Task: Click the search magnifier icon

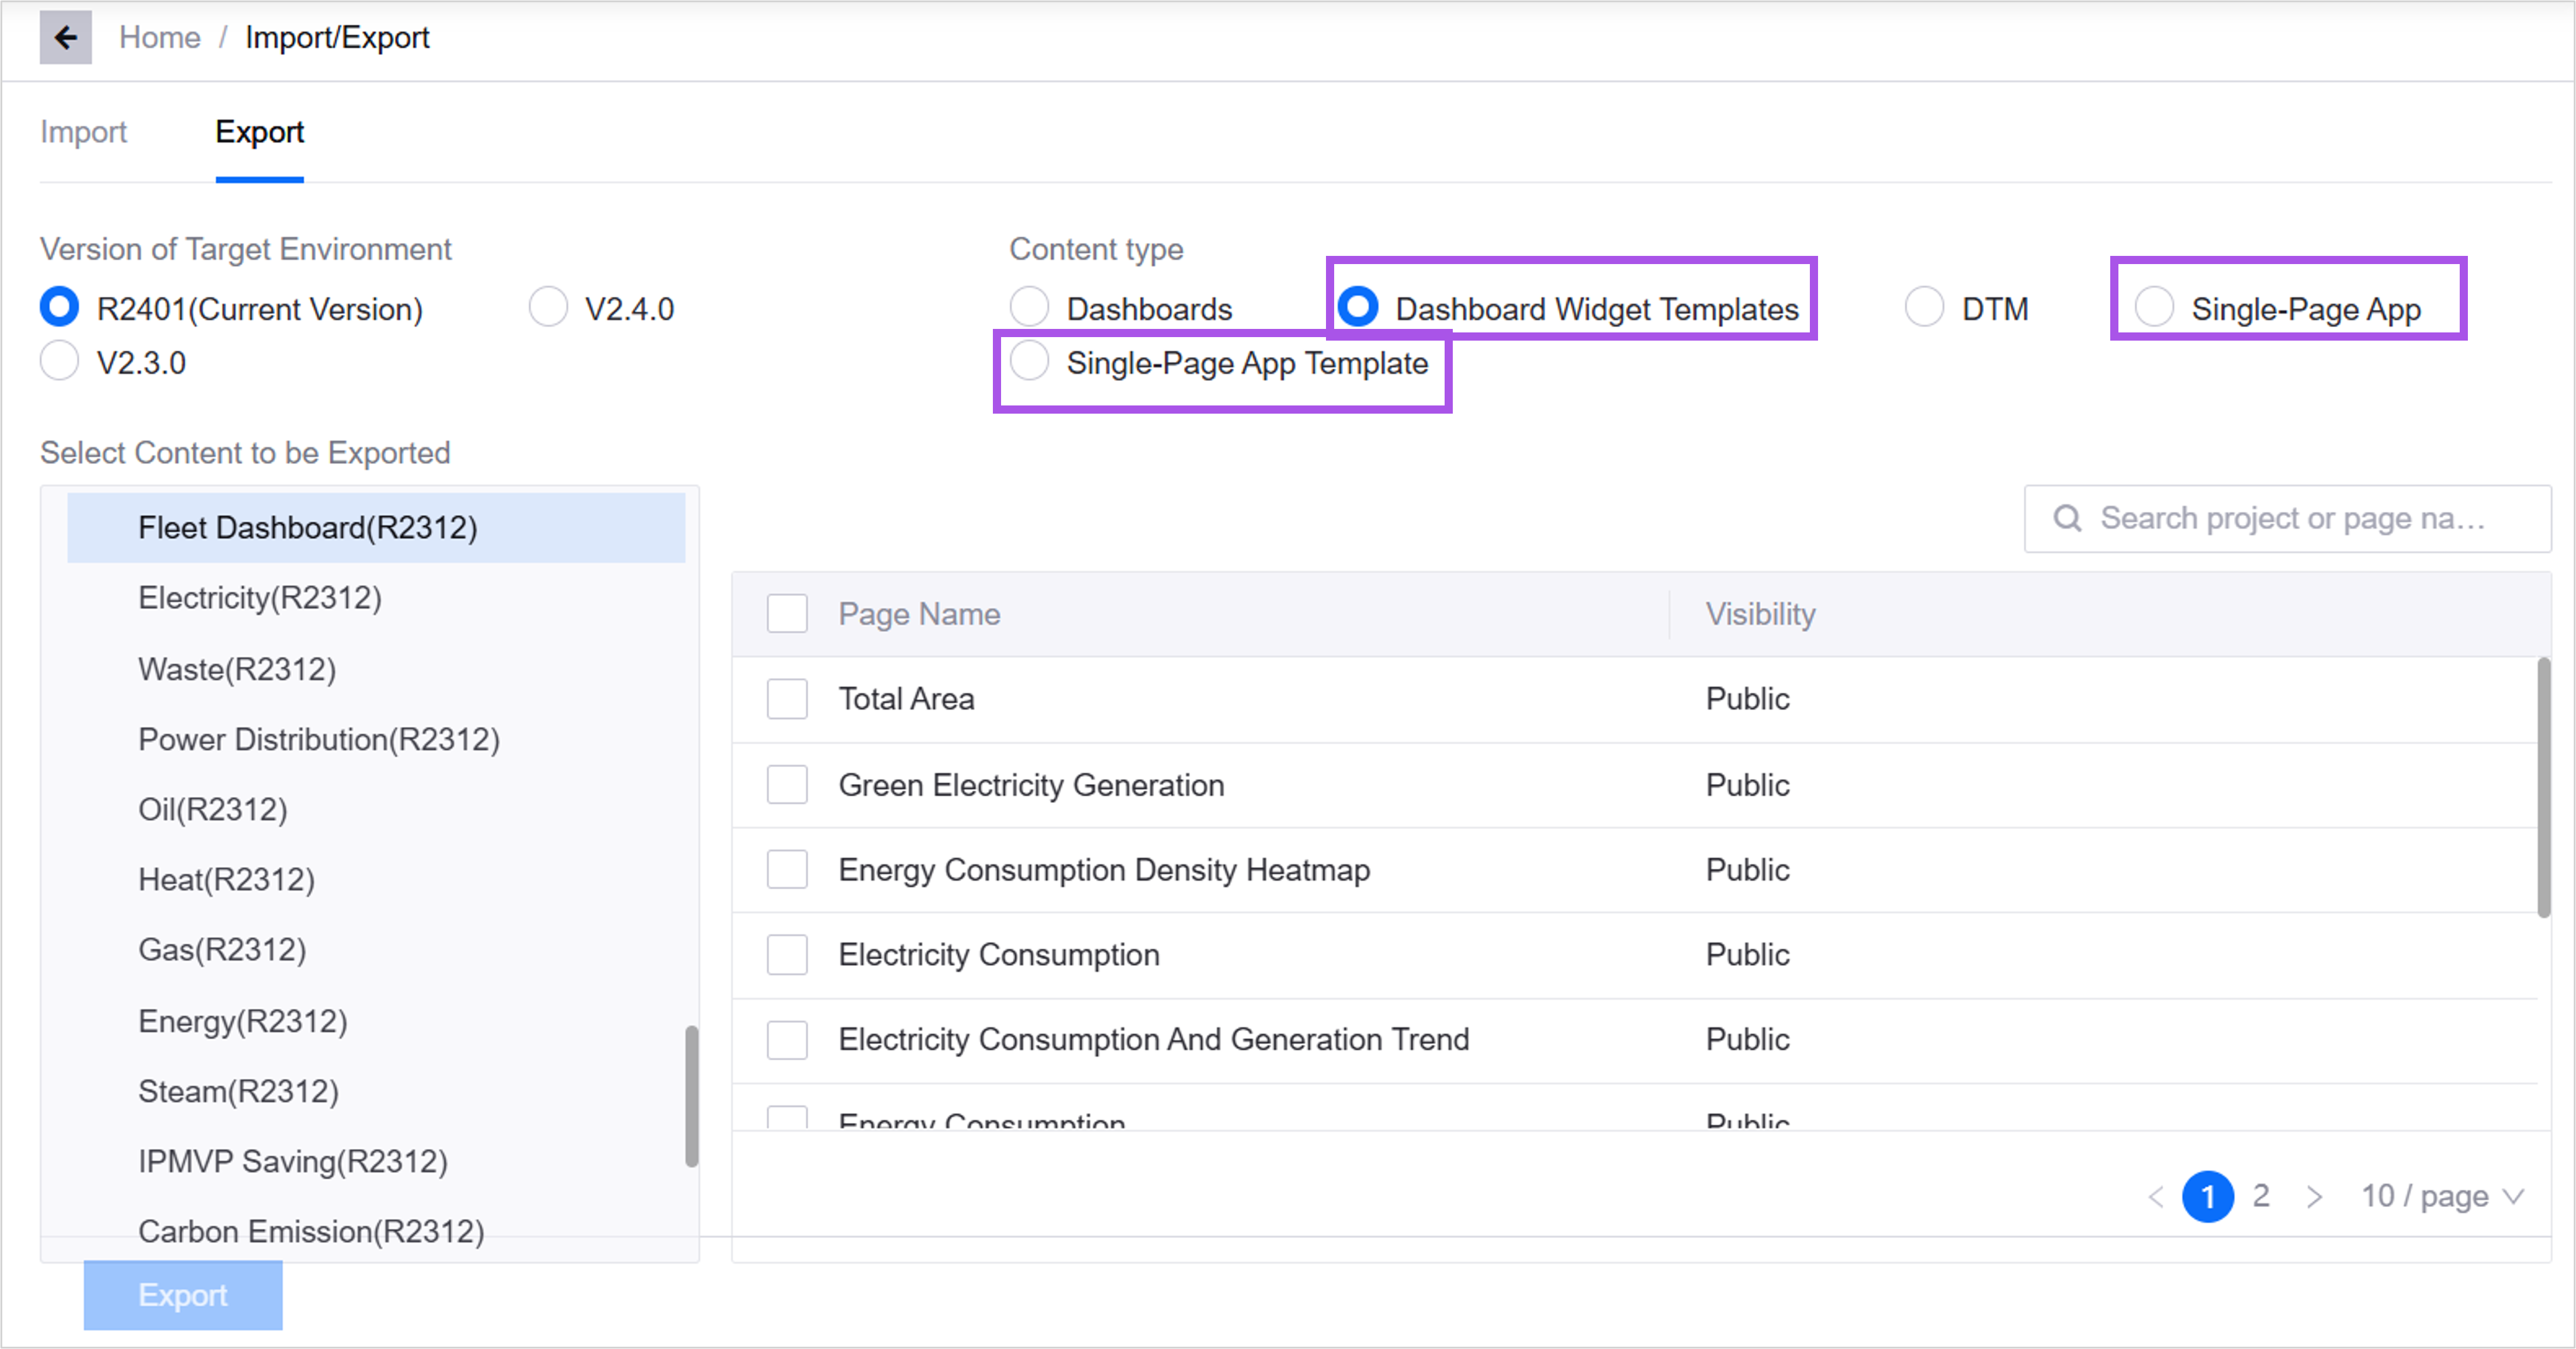Action: pyautogui.click(x=2067, y=518)
